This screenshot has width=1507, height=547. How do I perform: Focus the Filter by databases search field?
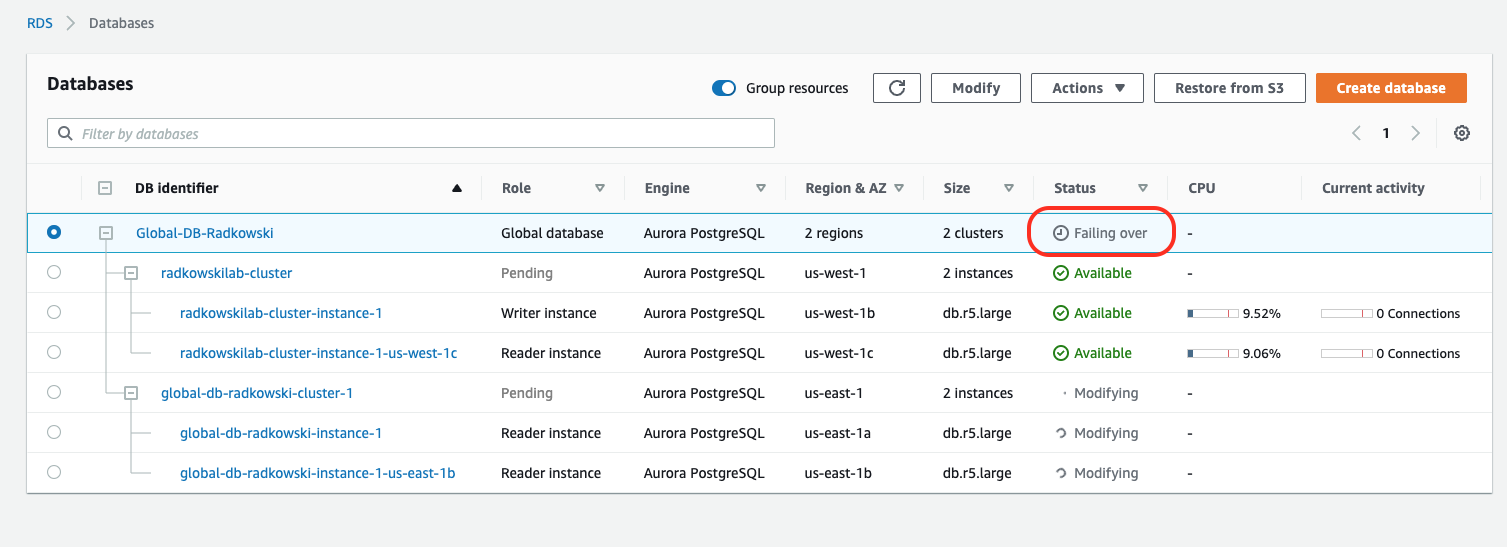(410, 133)
